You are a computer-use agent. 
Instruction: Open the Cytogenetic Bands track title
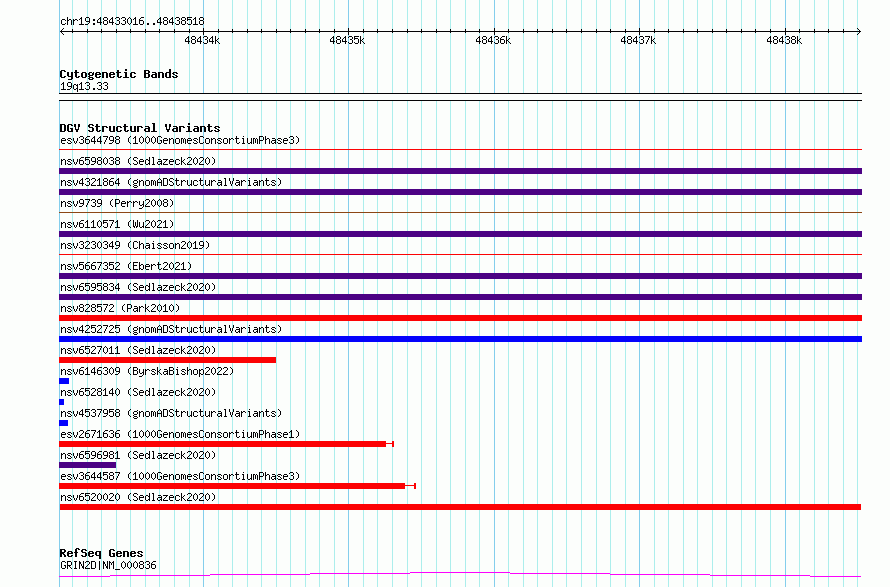pyautogui.click(x=119, y=74)
